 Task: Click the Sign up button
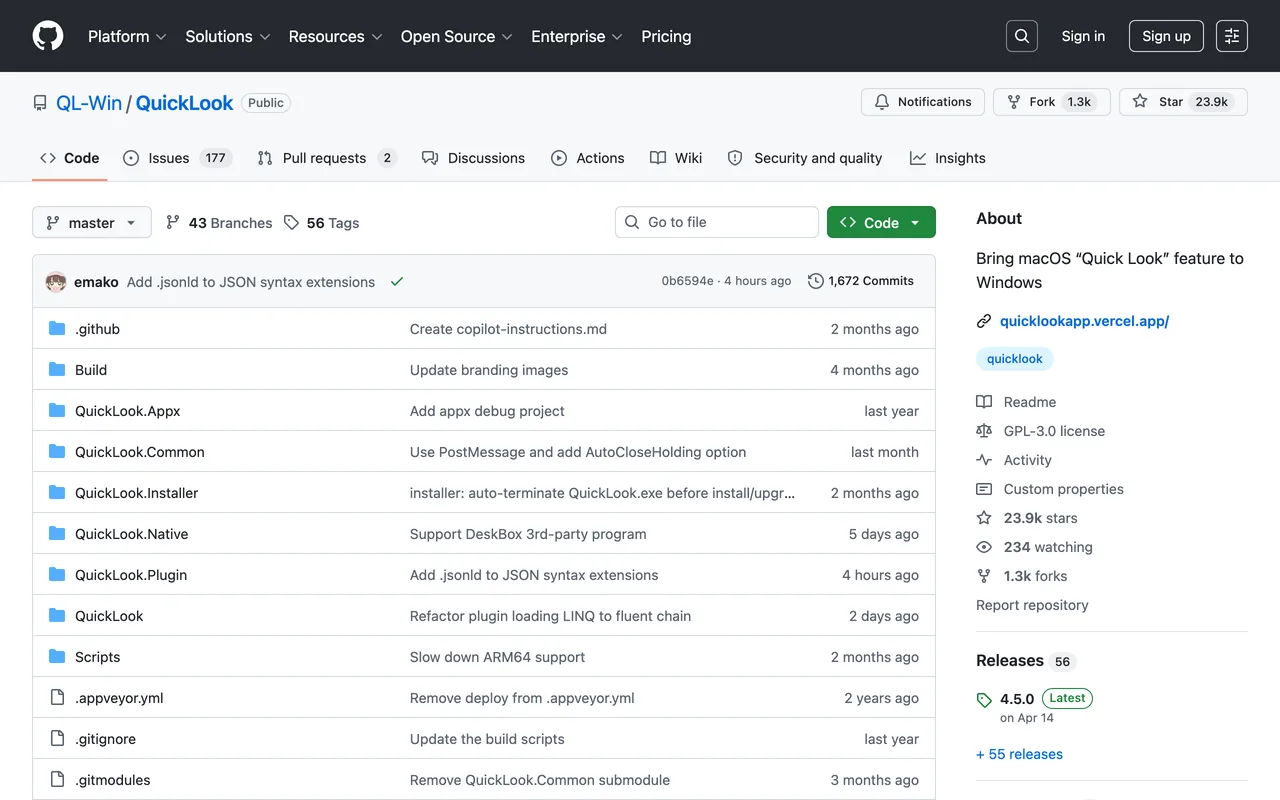coord(1166,36)
